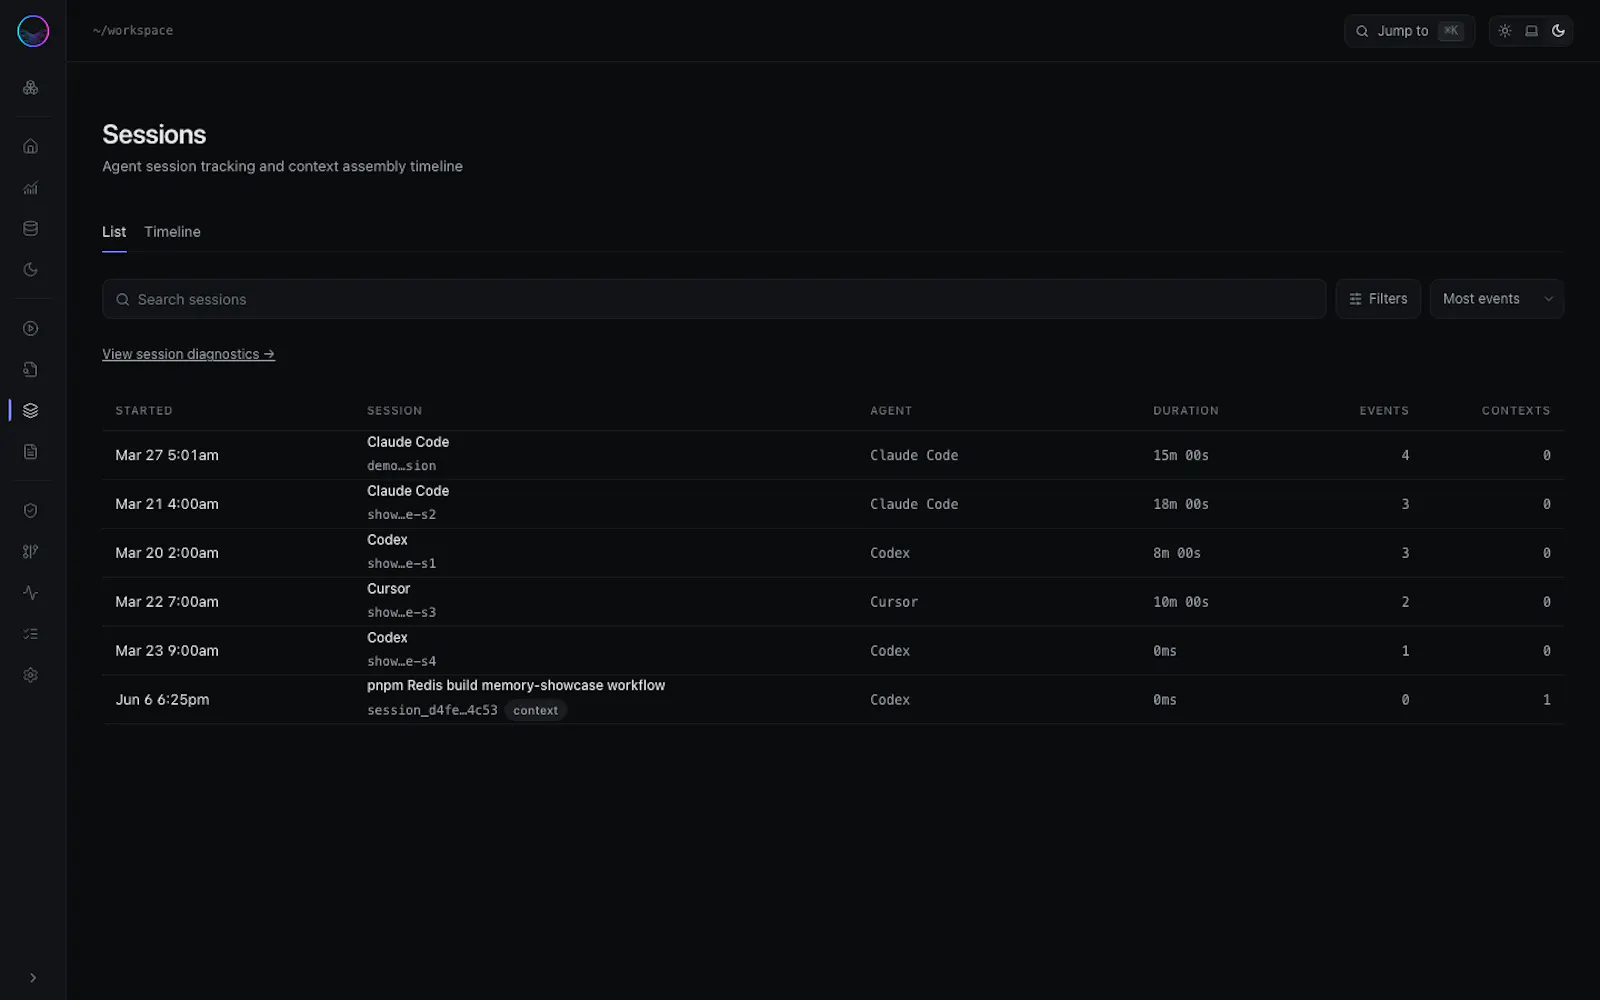Open the file-with-arrow sidebar icon
The image size is (1600, 1000).
(x=31, y=370)
